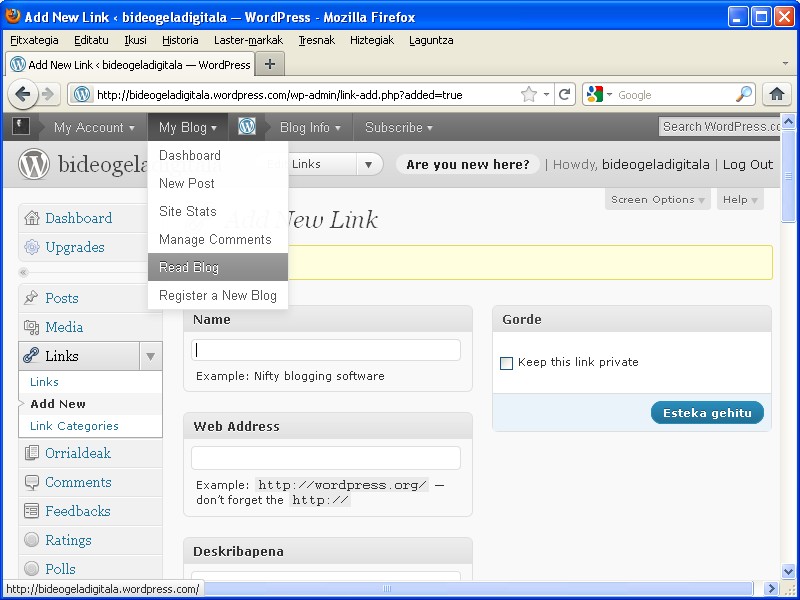Click the Esteka gehitu button
Image resolution: width=800 pixels, height=600 pixels.
coord(707,413)
